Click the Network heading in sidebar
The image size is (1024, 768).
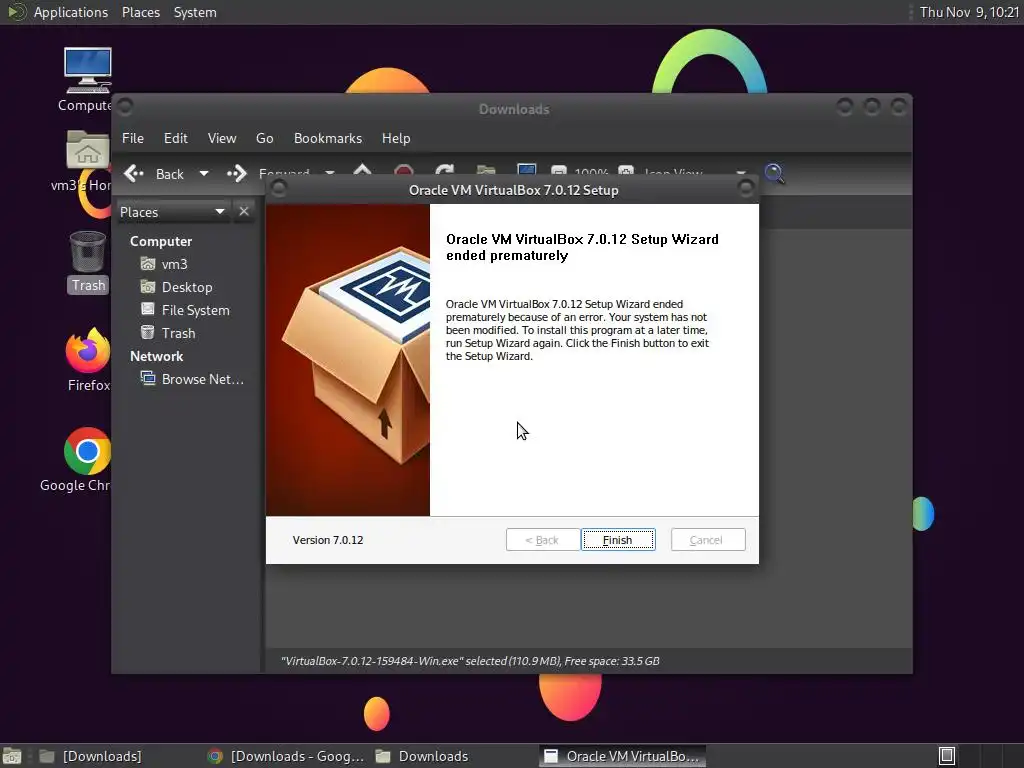tap(156, 356)
